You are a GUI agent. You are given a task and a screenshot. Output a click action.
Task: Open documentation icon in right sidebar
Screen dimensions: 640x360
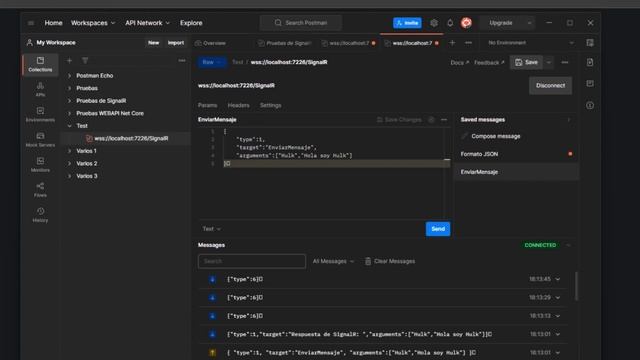click(590, 62)
